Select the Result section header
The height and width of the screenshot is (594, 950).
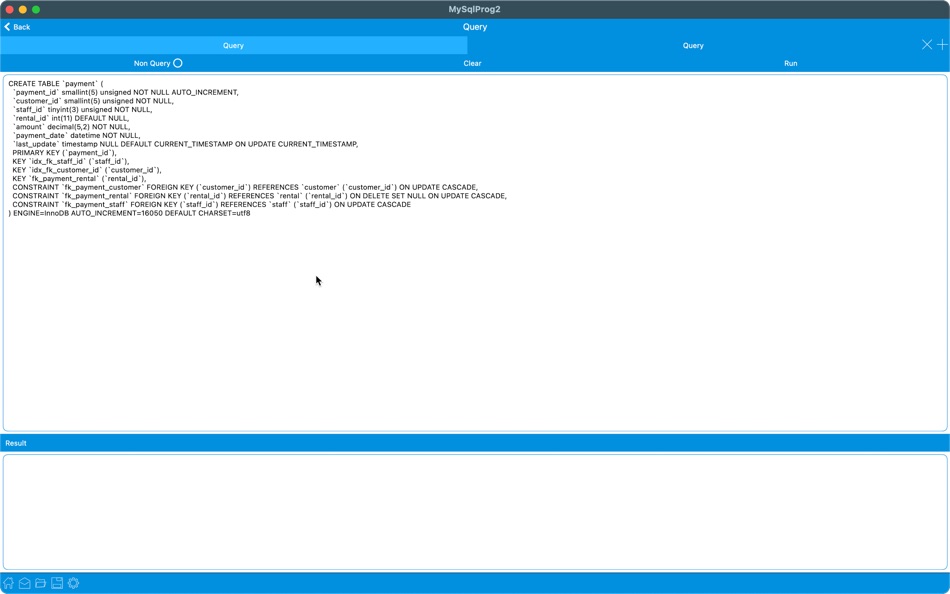click(18, 443)
